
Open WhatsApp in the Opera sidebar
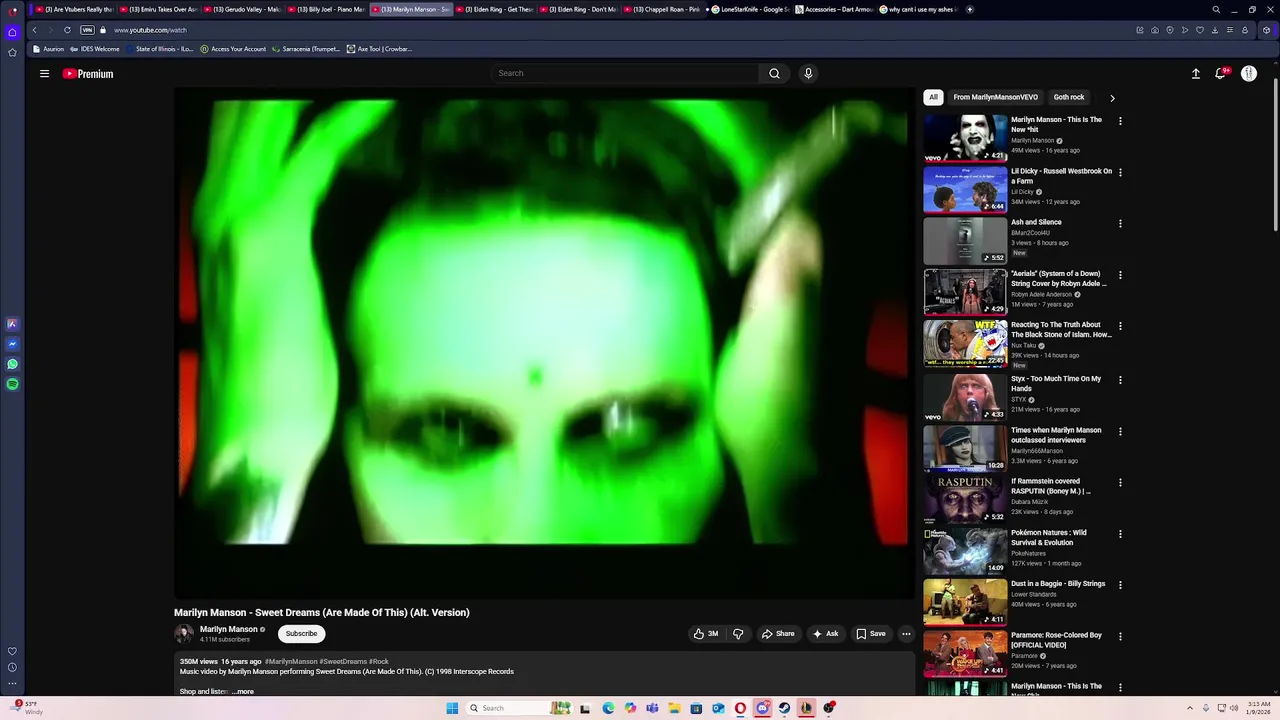(x=12, y=364)
